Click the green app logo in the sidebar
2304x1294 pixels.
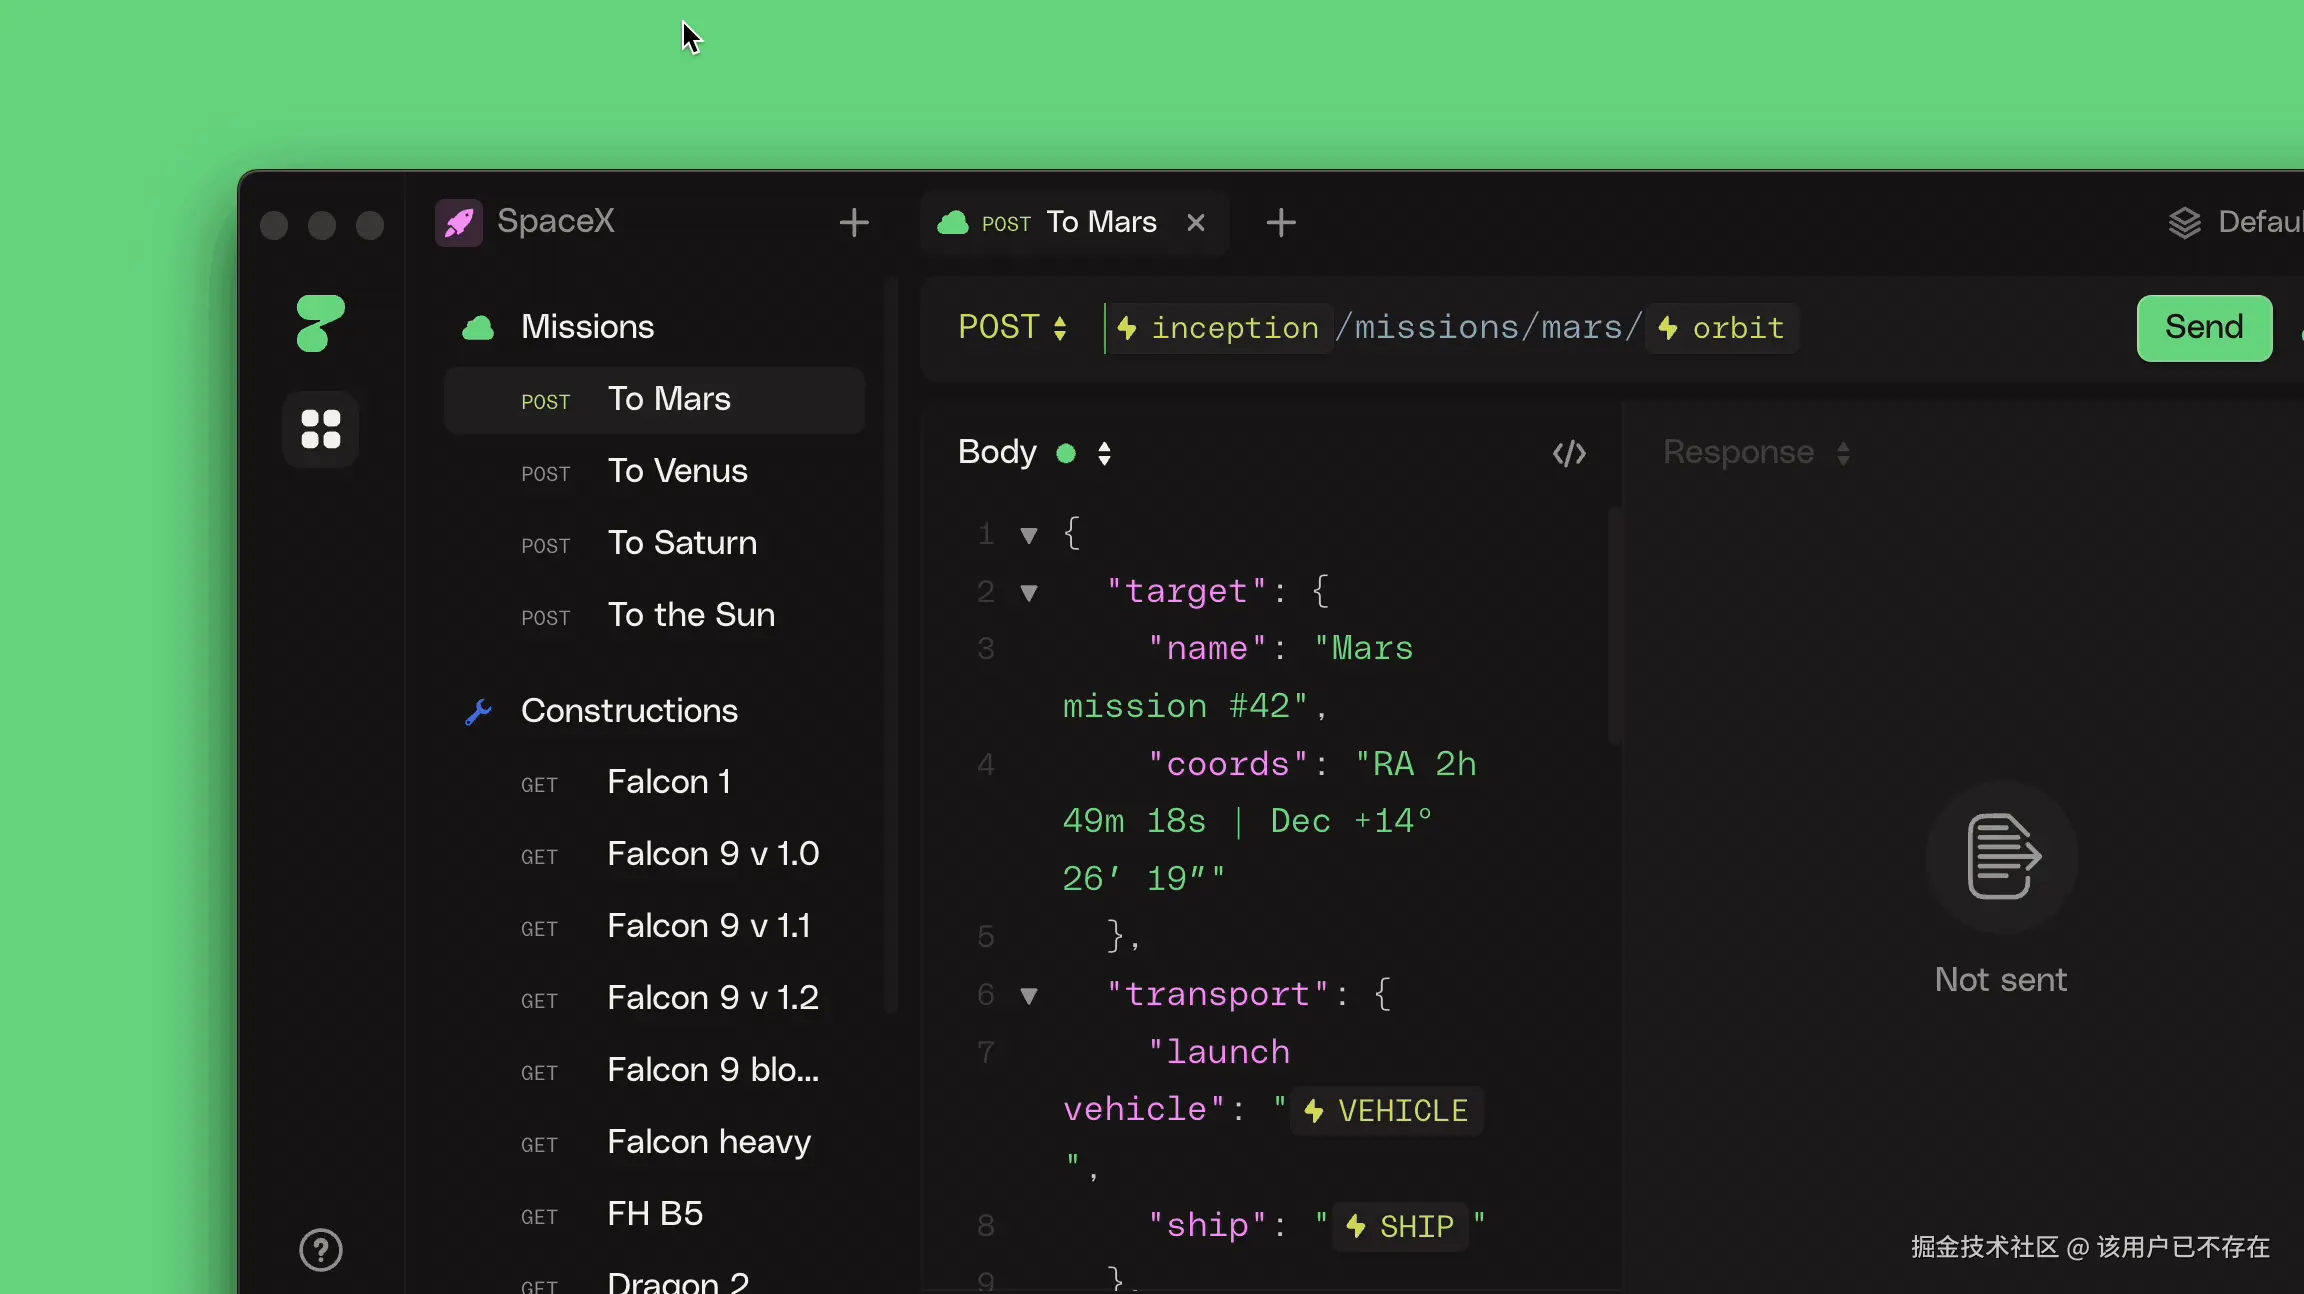tap(320, 323)
